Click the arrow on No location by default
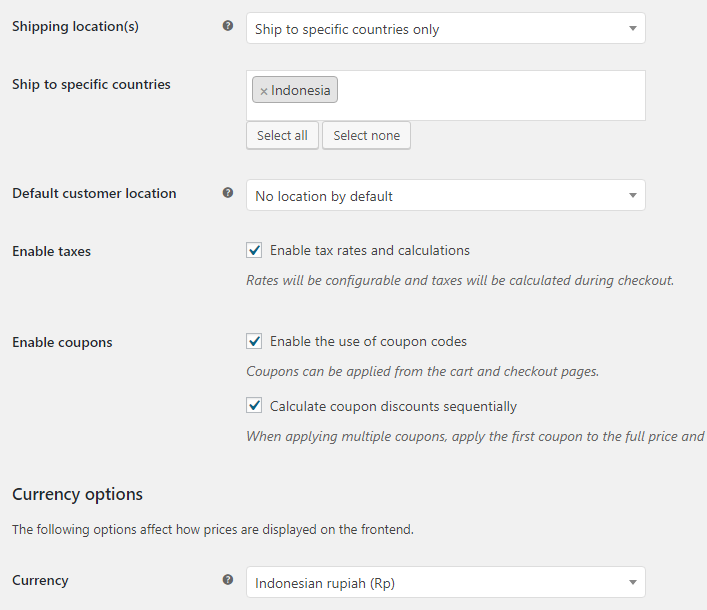 click(x=633, y=195)
